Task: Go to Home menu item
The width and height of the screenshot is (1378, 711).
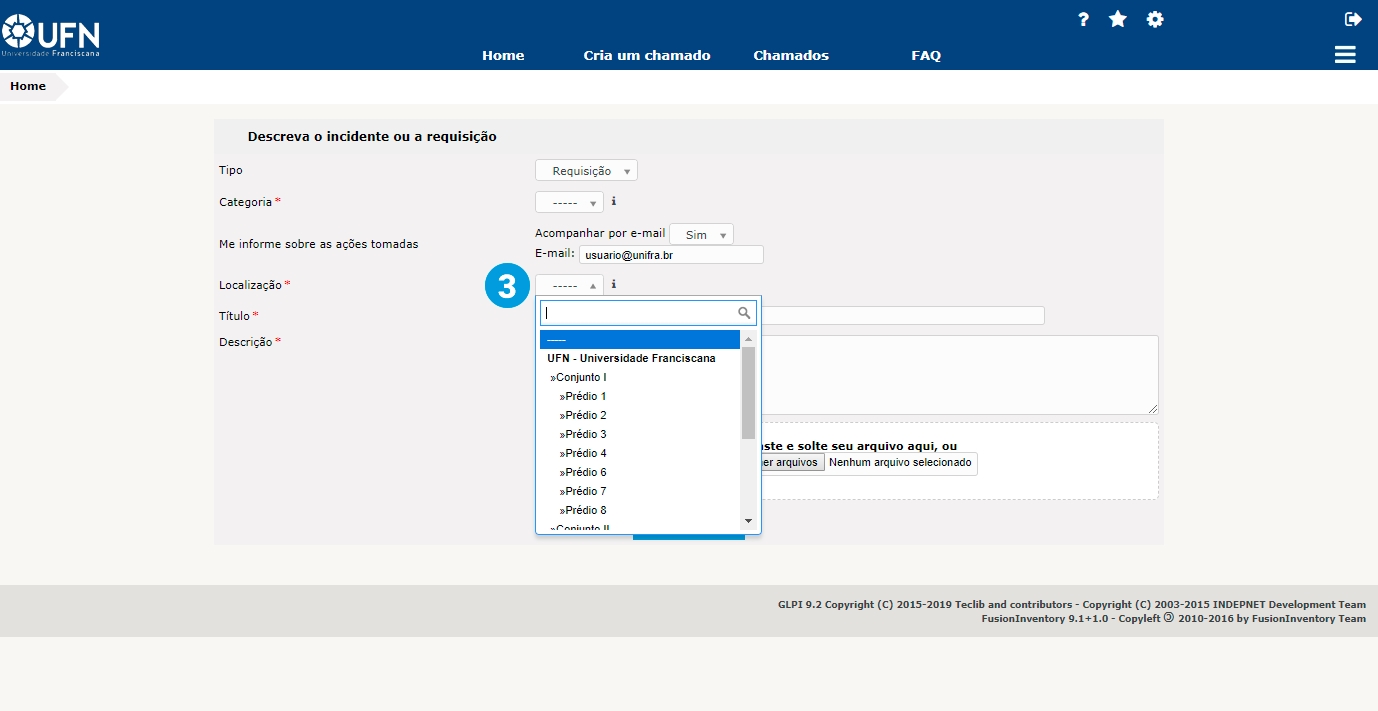Action: (503, 56)
